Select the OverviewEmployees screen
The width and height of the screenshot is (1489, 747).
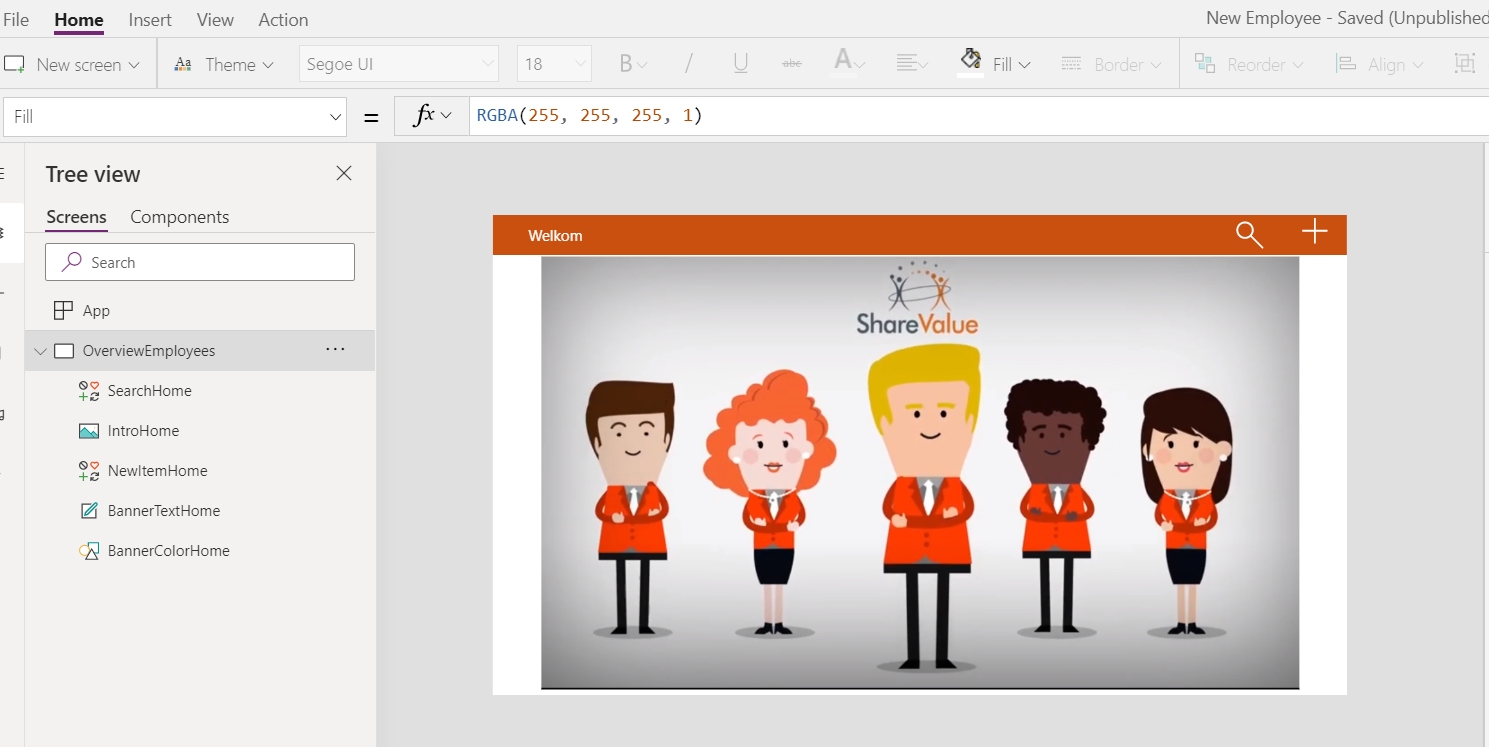[x=149, y=351]
